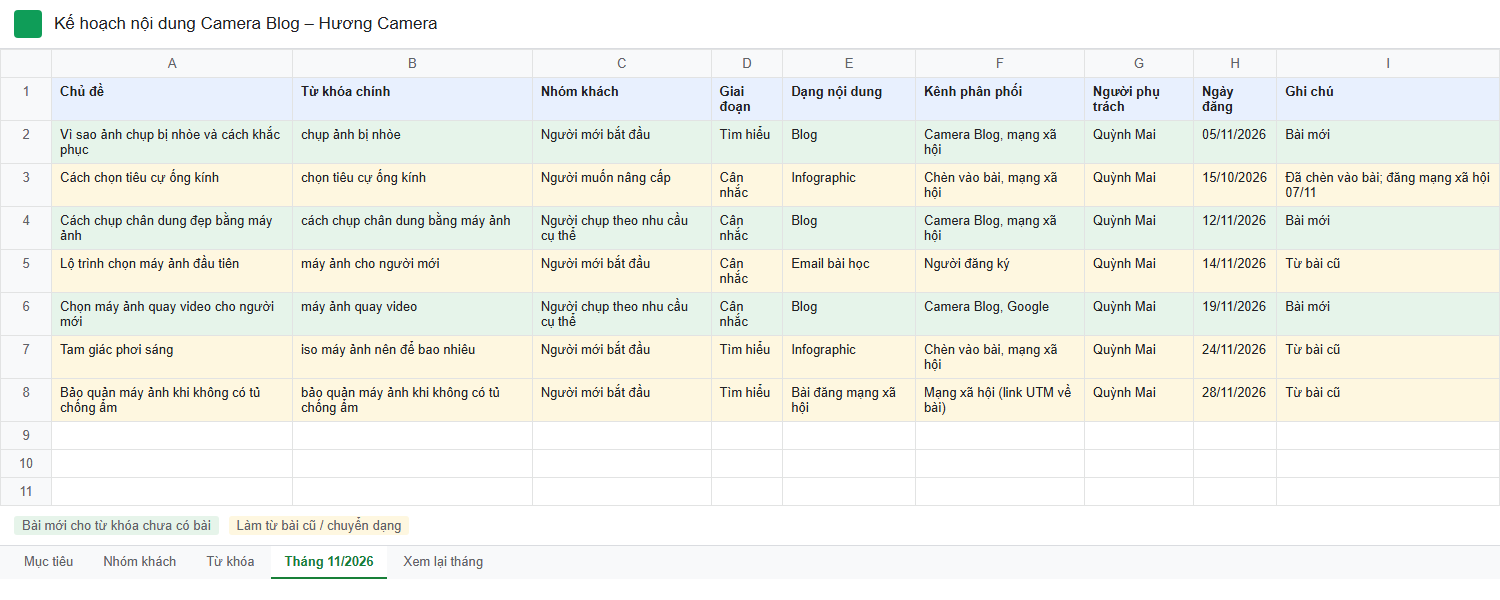Screen dimensions: 1500x600
Task: Click the Ghi chú header cell
Action: click(1388, 99)
